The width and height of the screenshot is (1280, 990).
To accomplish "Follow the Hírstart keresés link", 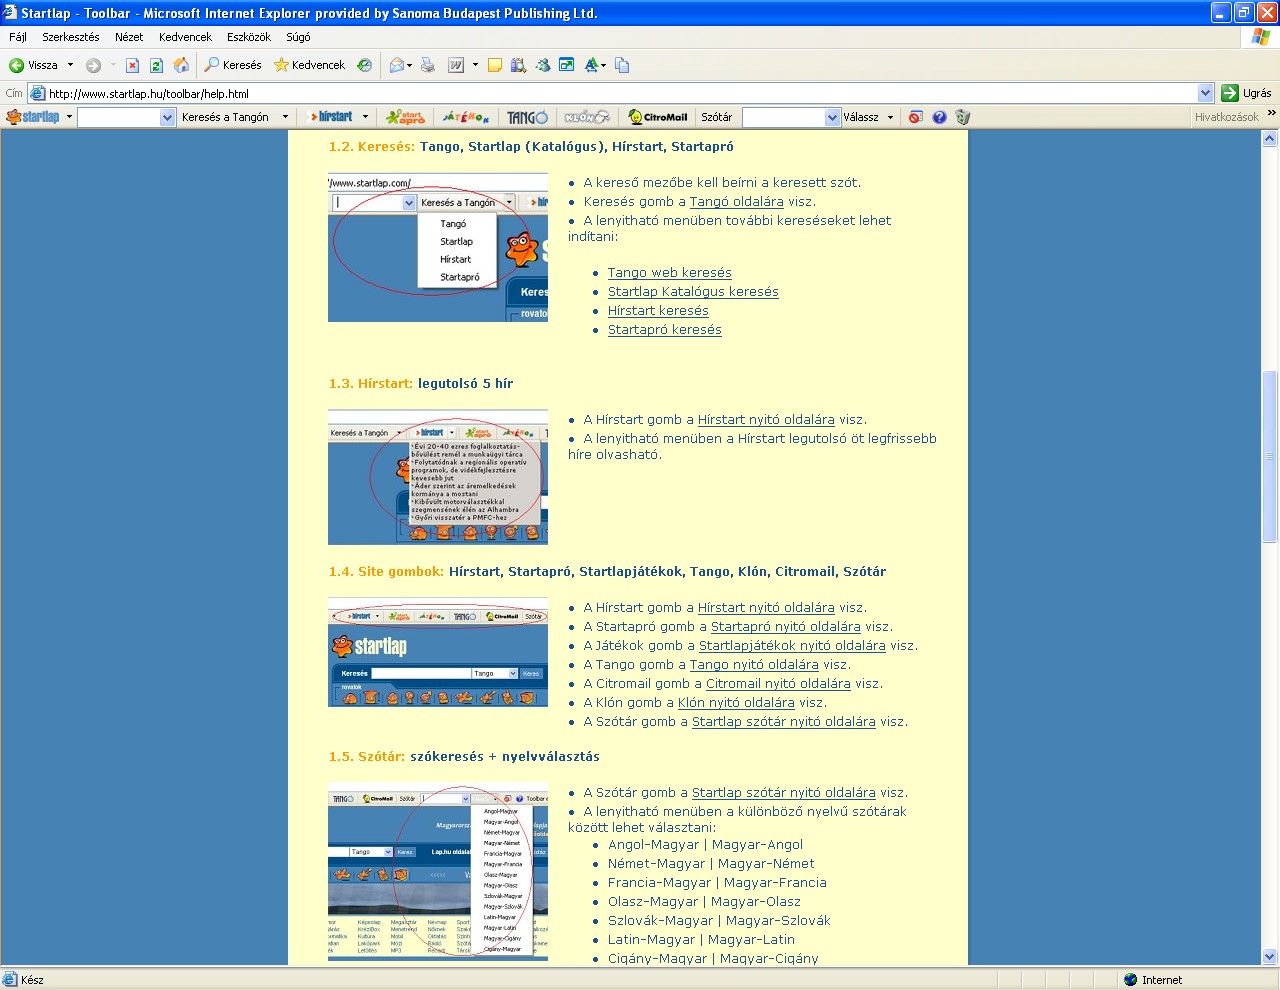I will [x=658, y=311].
